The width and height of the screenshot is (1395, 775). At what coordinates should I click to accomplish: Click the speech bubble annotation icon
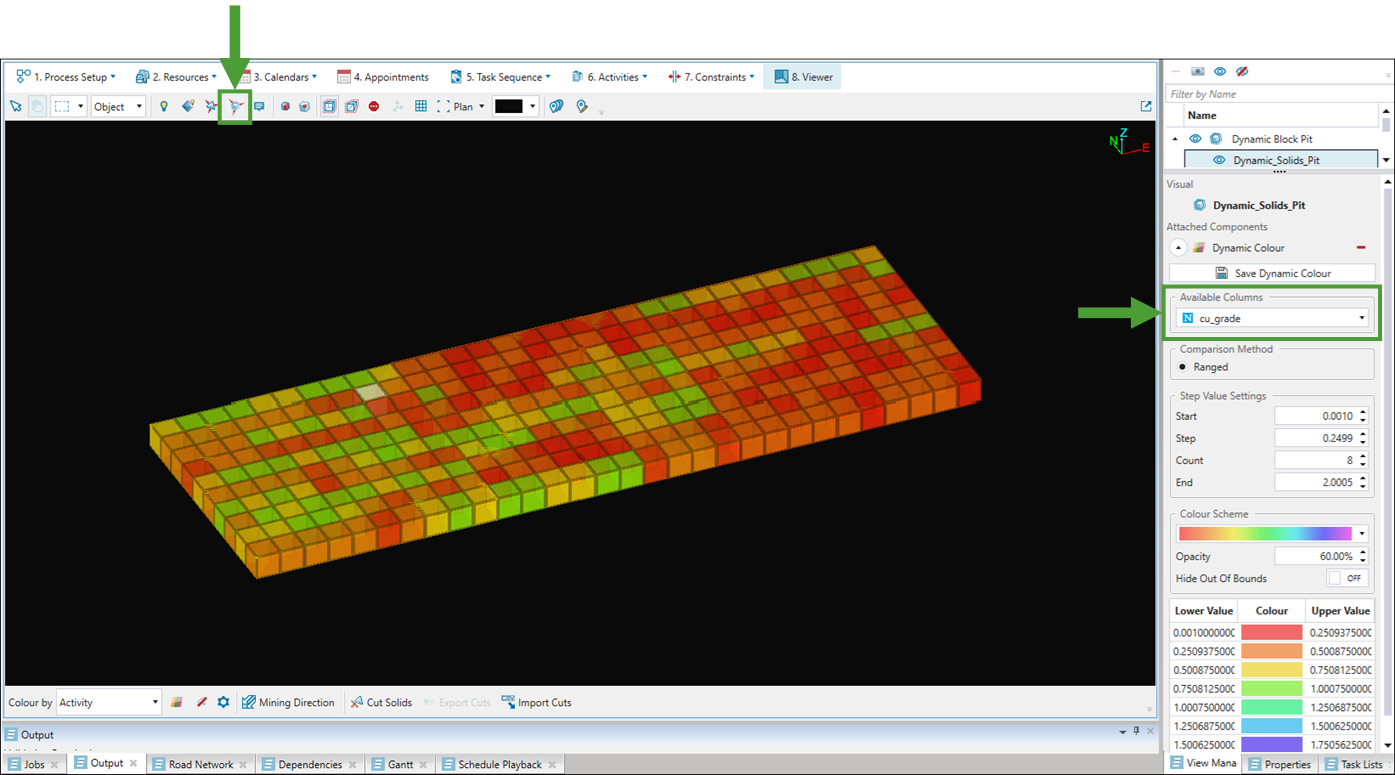[x=259, y=106]
